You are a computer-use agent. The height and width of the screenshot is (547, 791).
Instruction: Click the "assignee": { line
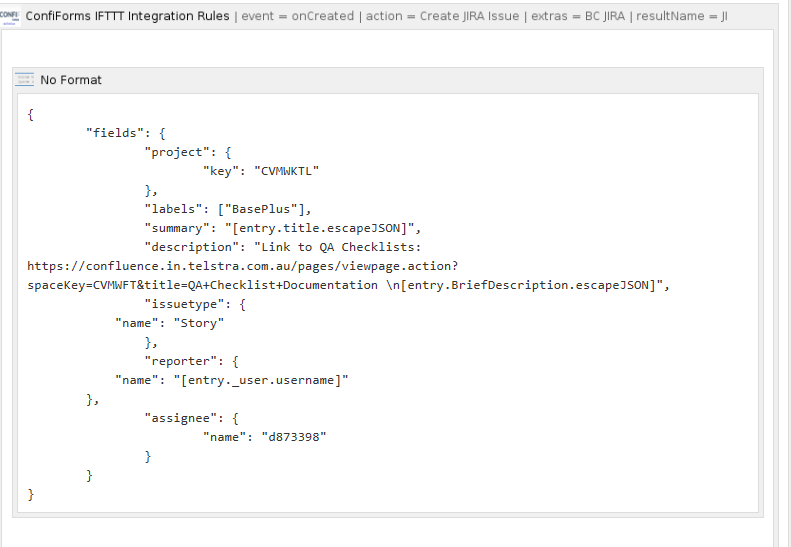(x=192, y=418)
